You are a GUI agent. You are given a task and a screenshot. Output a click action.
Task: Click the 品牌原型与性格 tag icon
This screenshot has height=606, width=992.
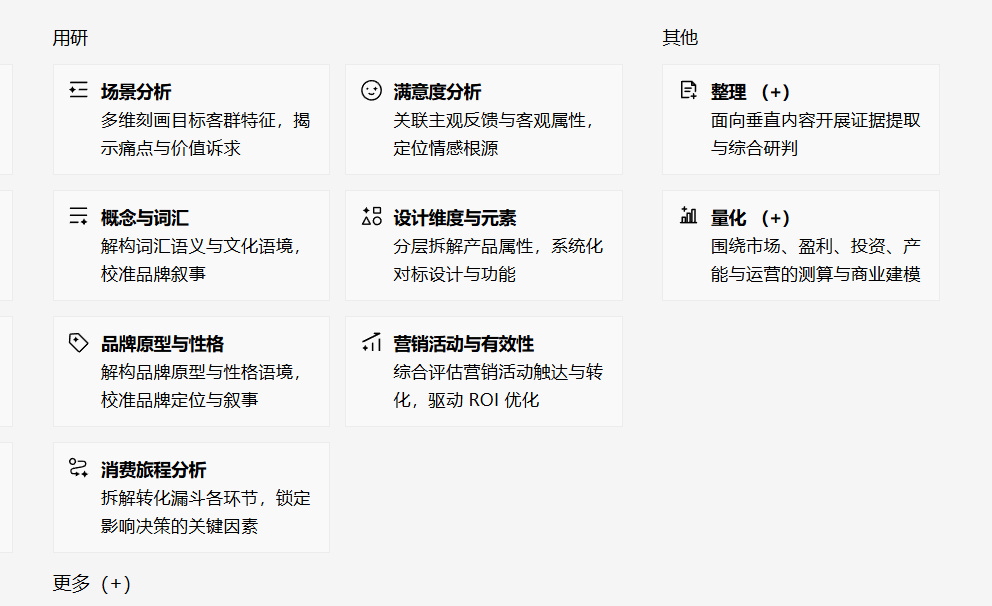tap(78, 343)
